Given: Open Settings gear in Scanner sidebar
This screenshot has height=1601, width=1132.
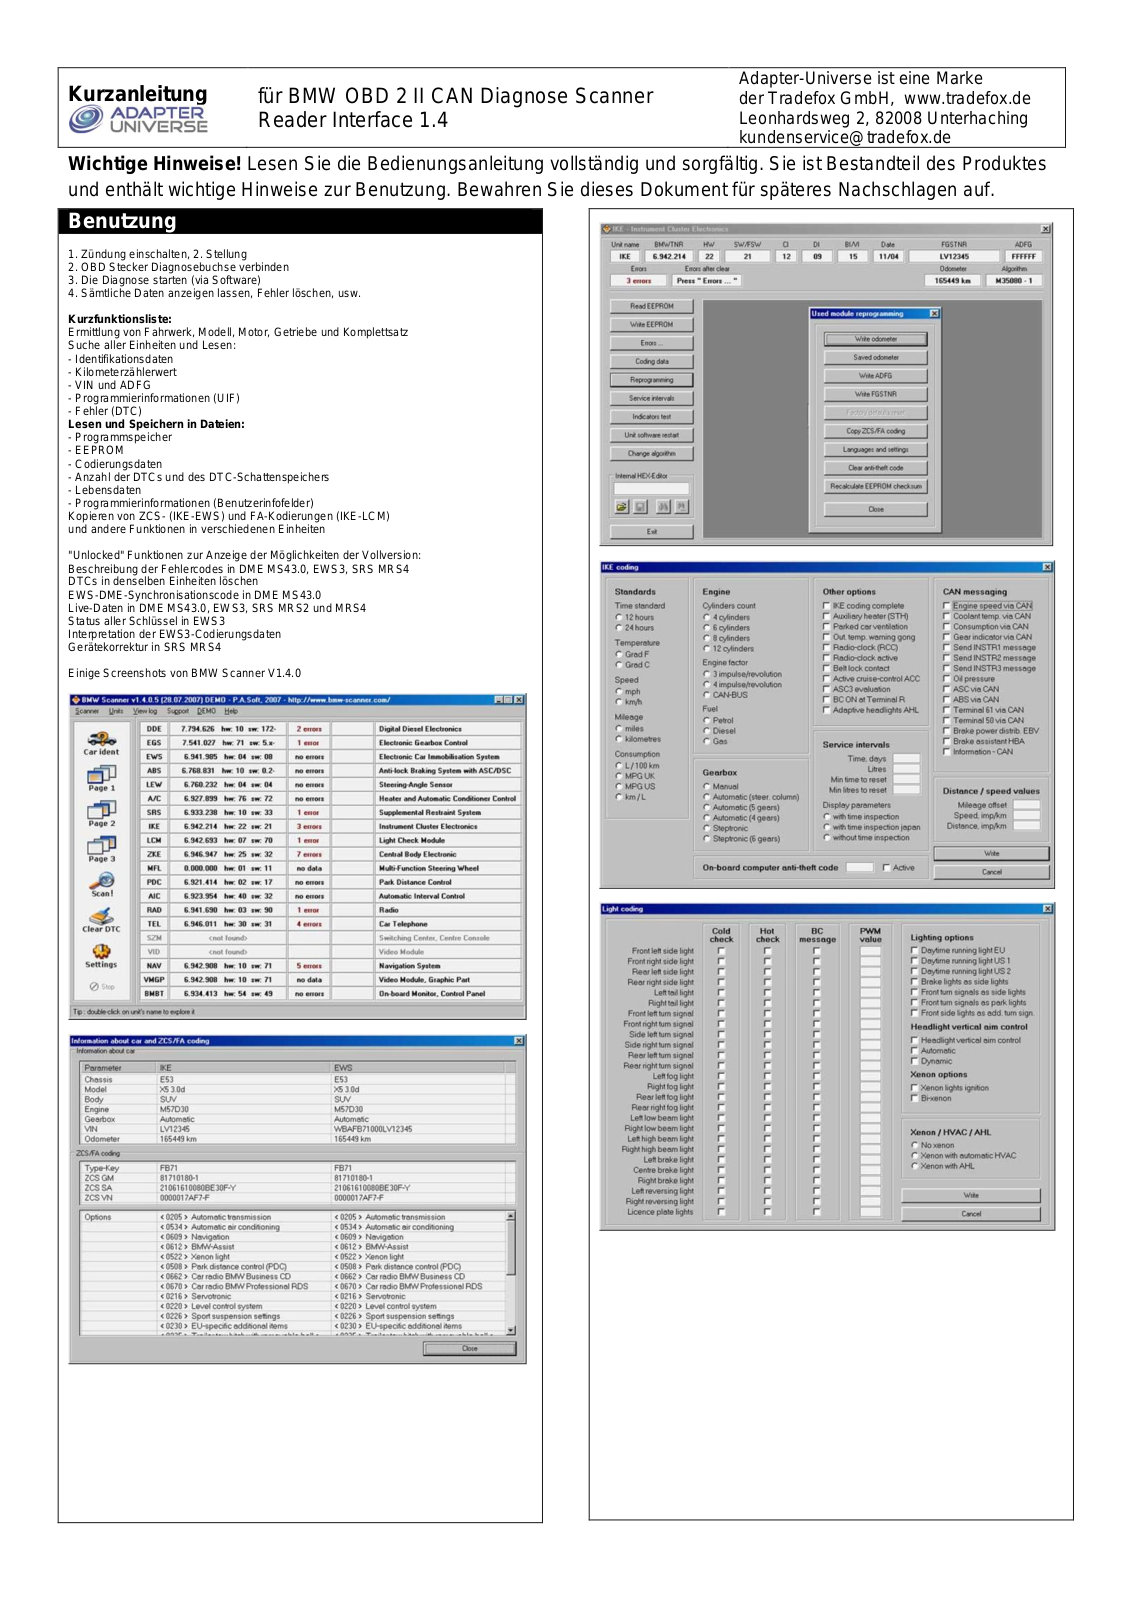Looking at the screenshot, I should [101, 955].
